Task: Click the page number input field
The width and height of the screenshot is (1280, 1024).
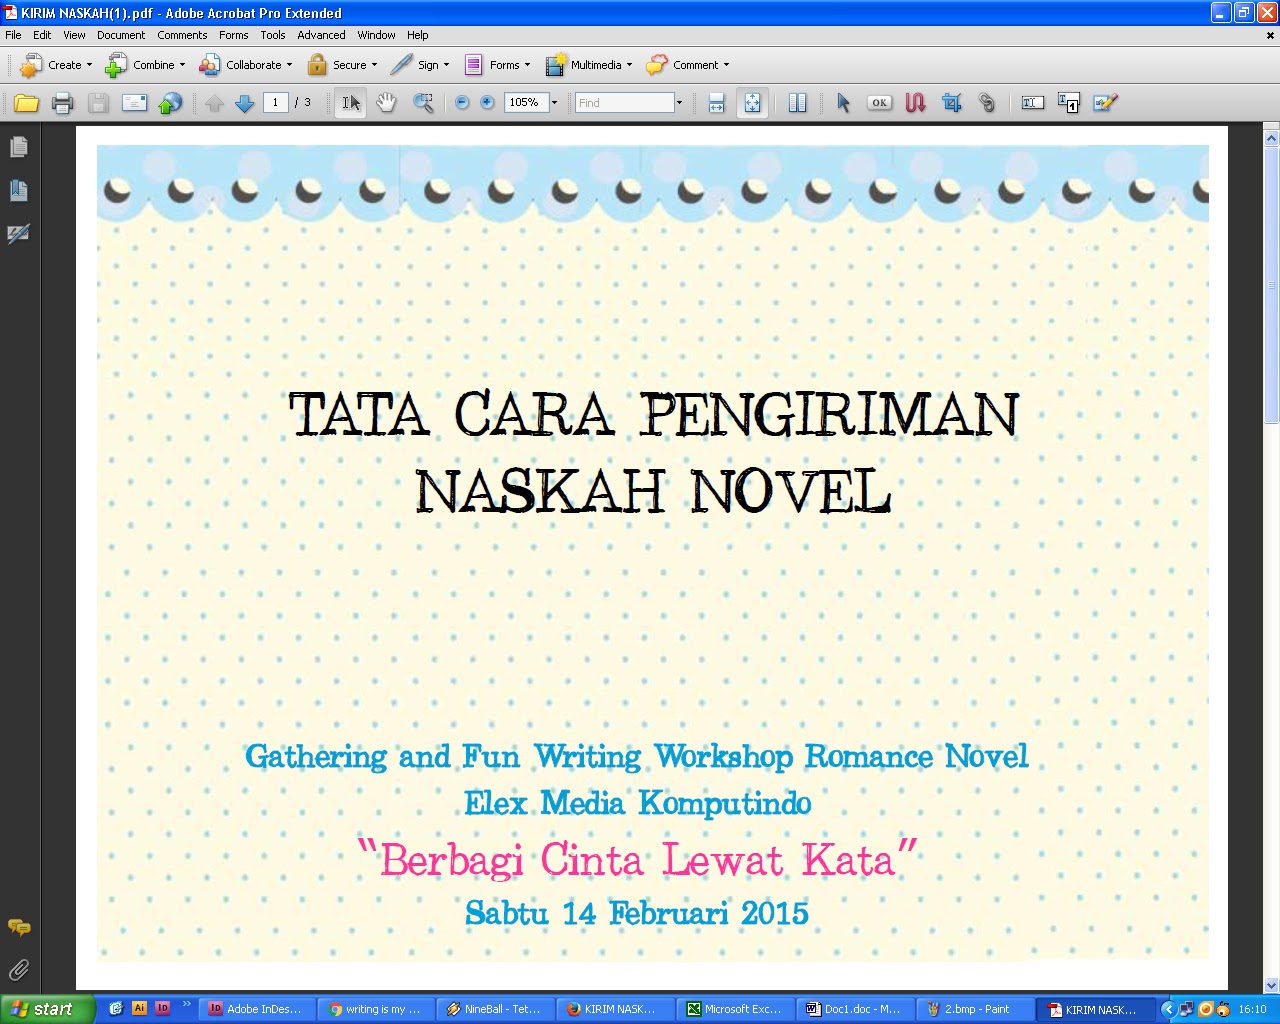Action: tap(276, 103)
